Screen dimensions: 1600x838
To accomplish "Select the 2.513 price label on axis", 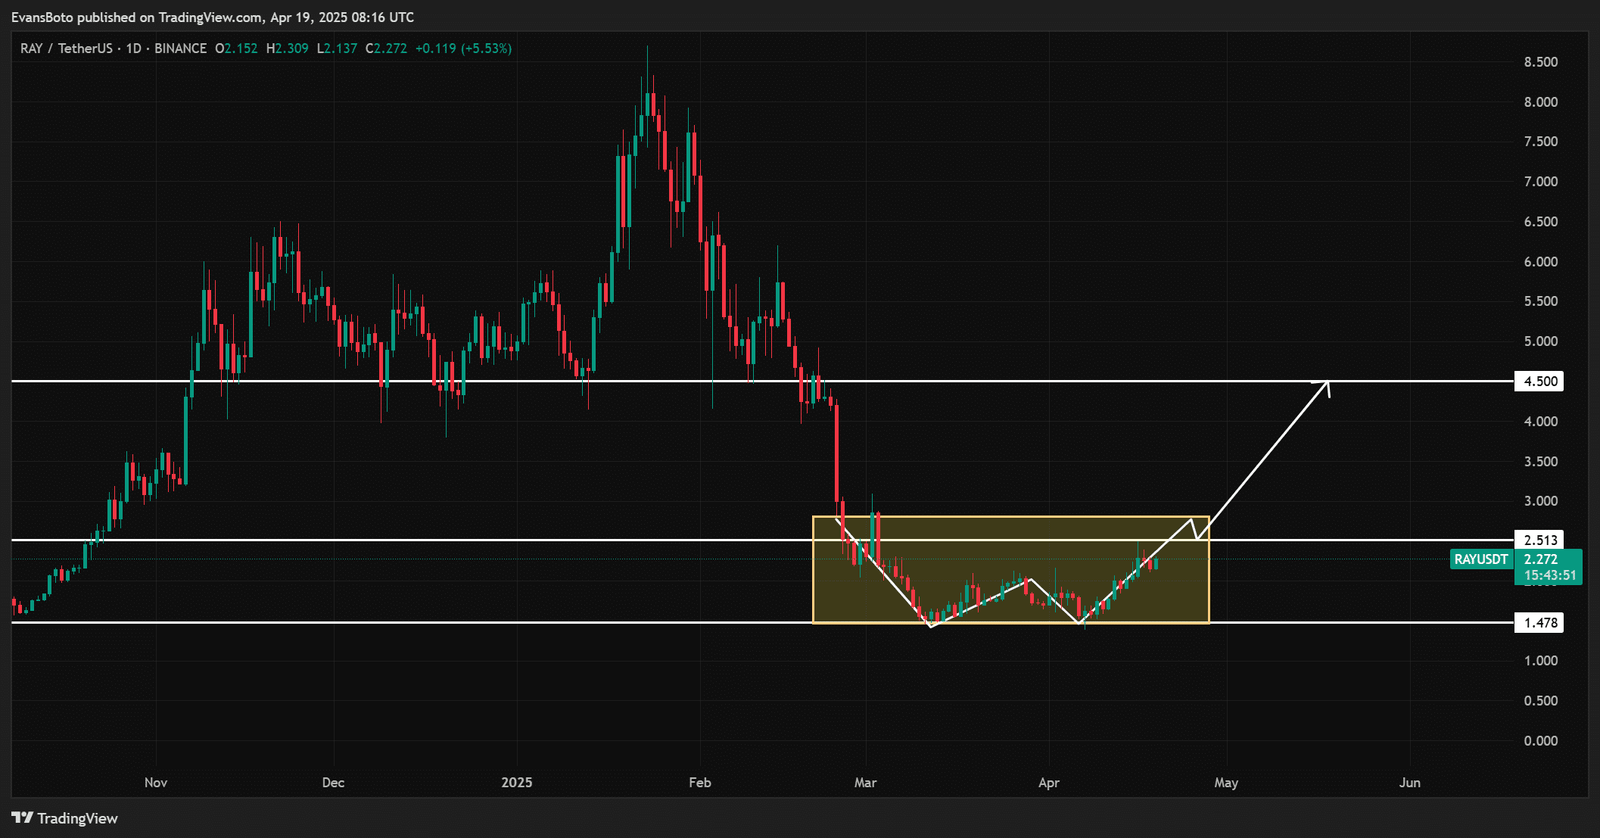I will pos(1540,540).
